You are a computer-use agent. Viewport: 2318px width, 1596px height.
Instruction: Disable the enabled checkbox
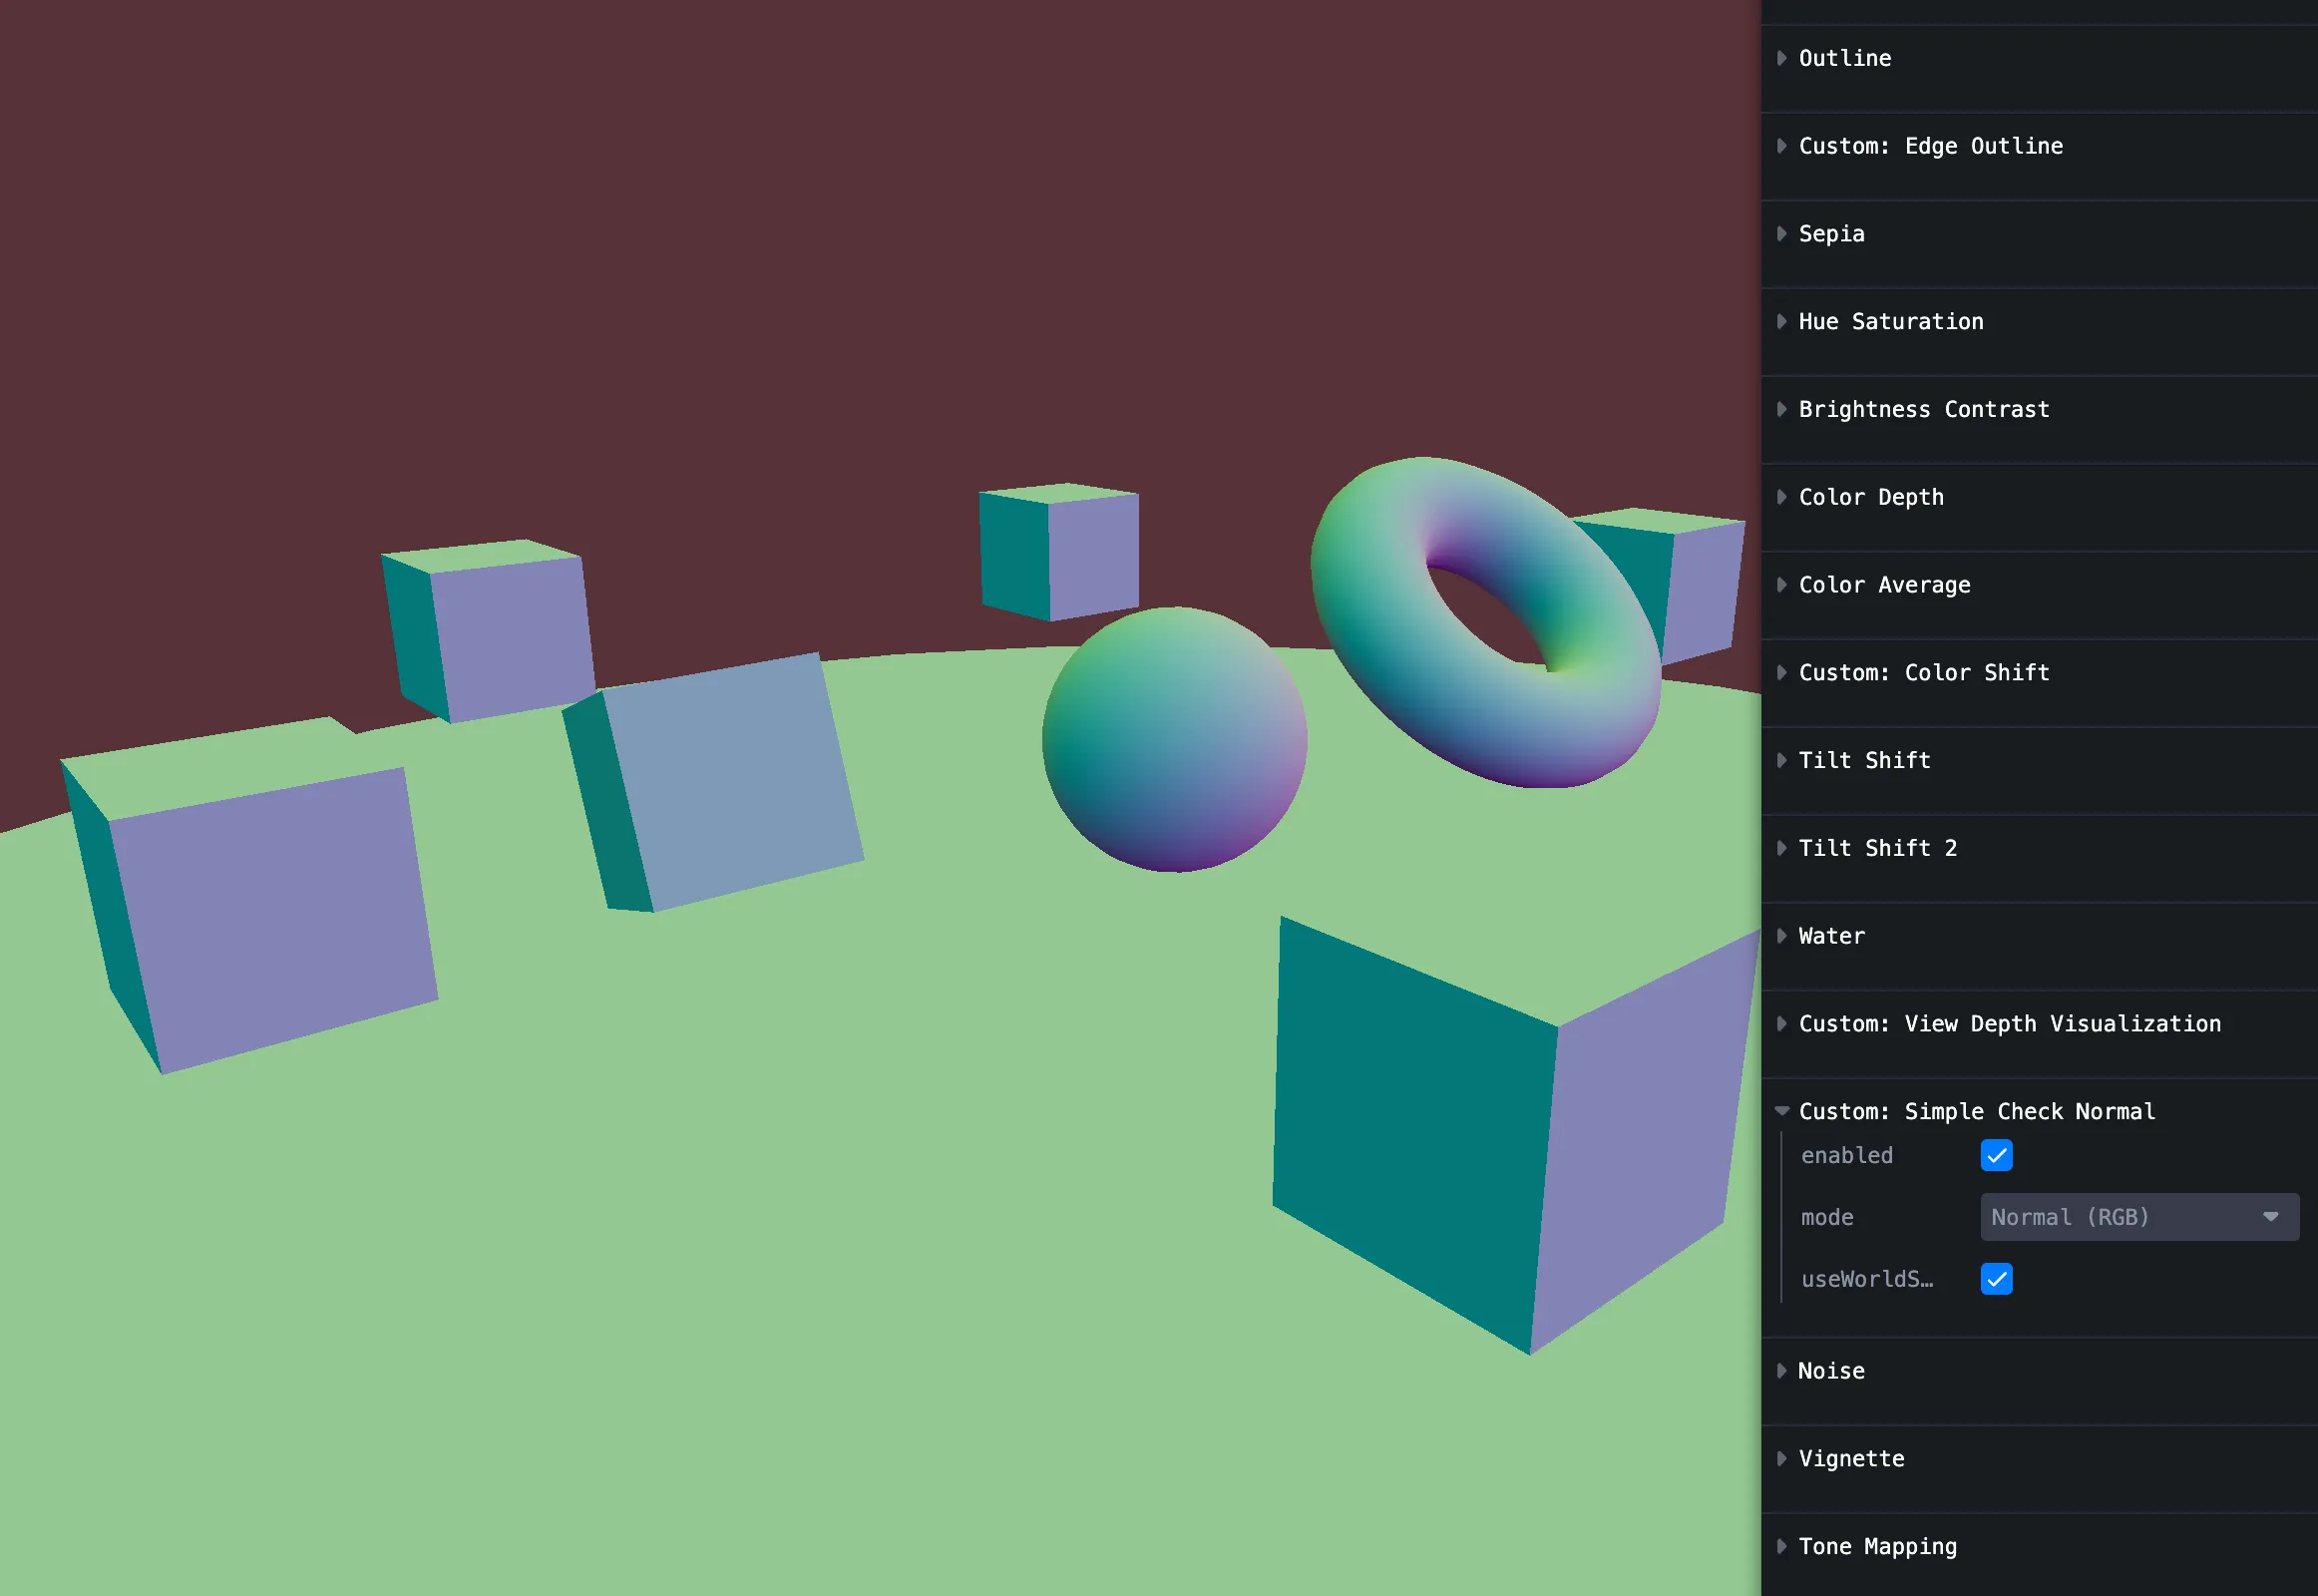(x=1996, y=1156)
